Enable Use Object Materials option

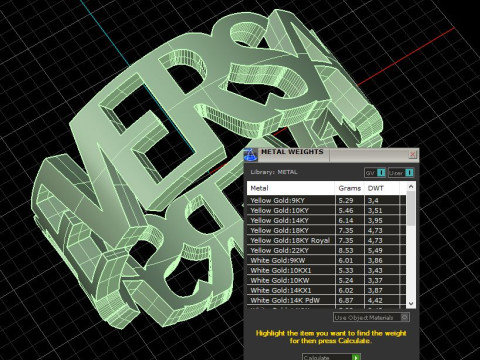[371, 317]
